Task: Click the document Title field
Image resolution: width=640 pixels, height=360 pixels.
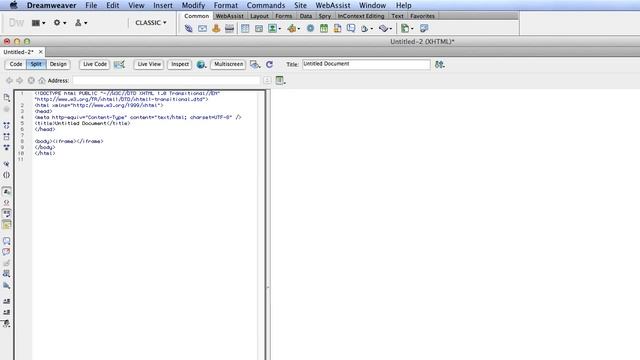Action: click(366, 64)
